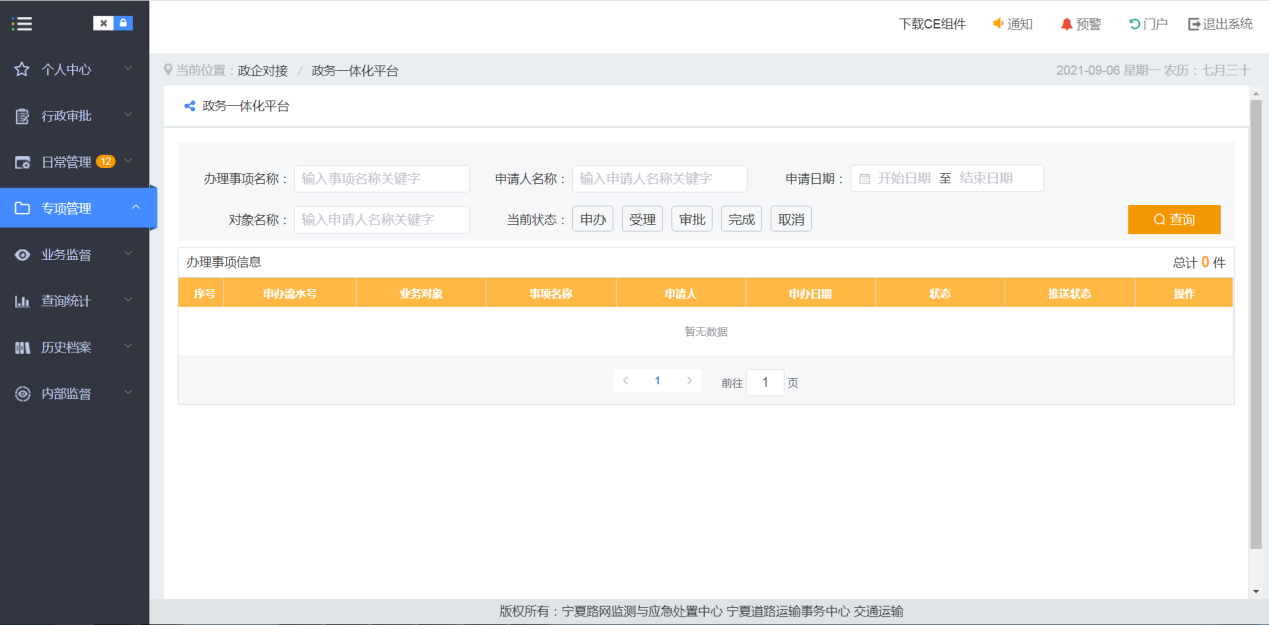Click the calendar icon in date range field
The height and width of the screenshot is (625, 1269).
pos(864,179)
